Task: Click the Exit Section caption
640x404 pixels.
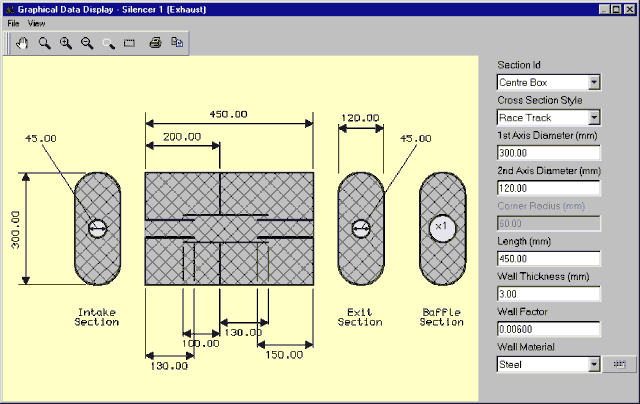Action: [x=360, y=317]
